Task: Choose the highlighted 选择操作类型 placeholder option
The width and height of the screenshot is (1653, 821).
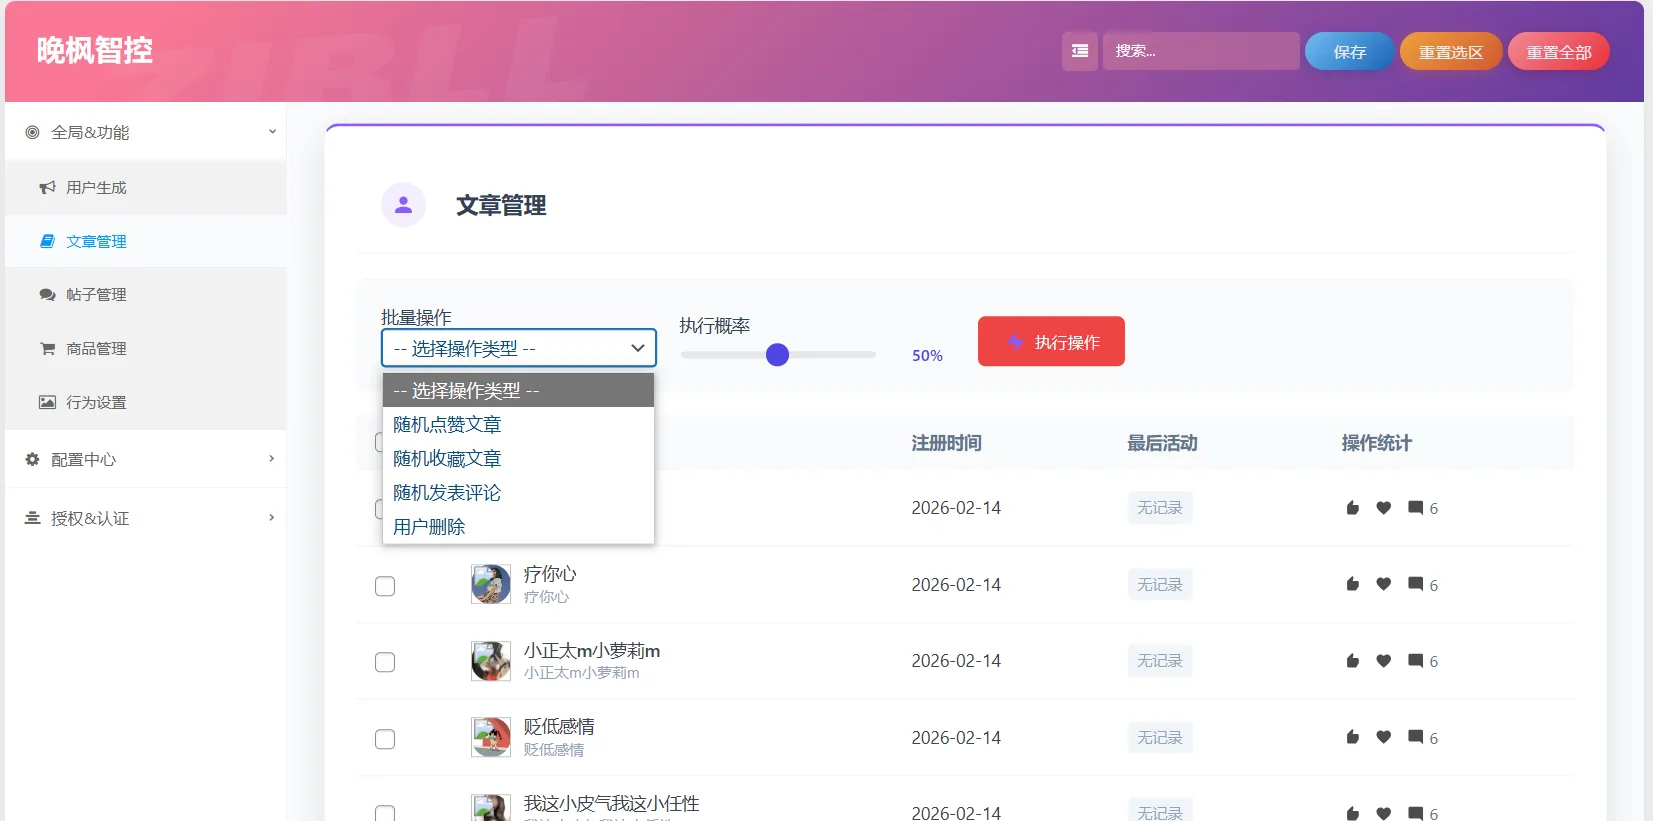Action: 518,390
